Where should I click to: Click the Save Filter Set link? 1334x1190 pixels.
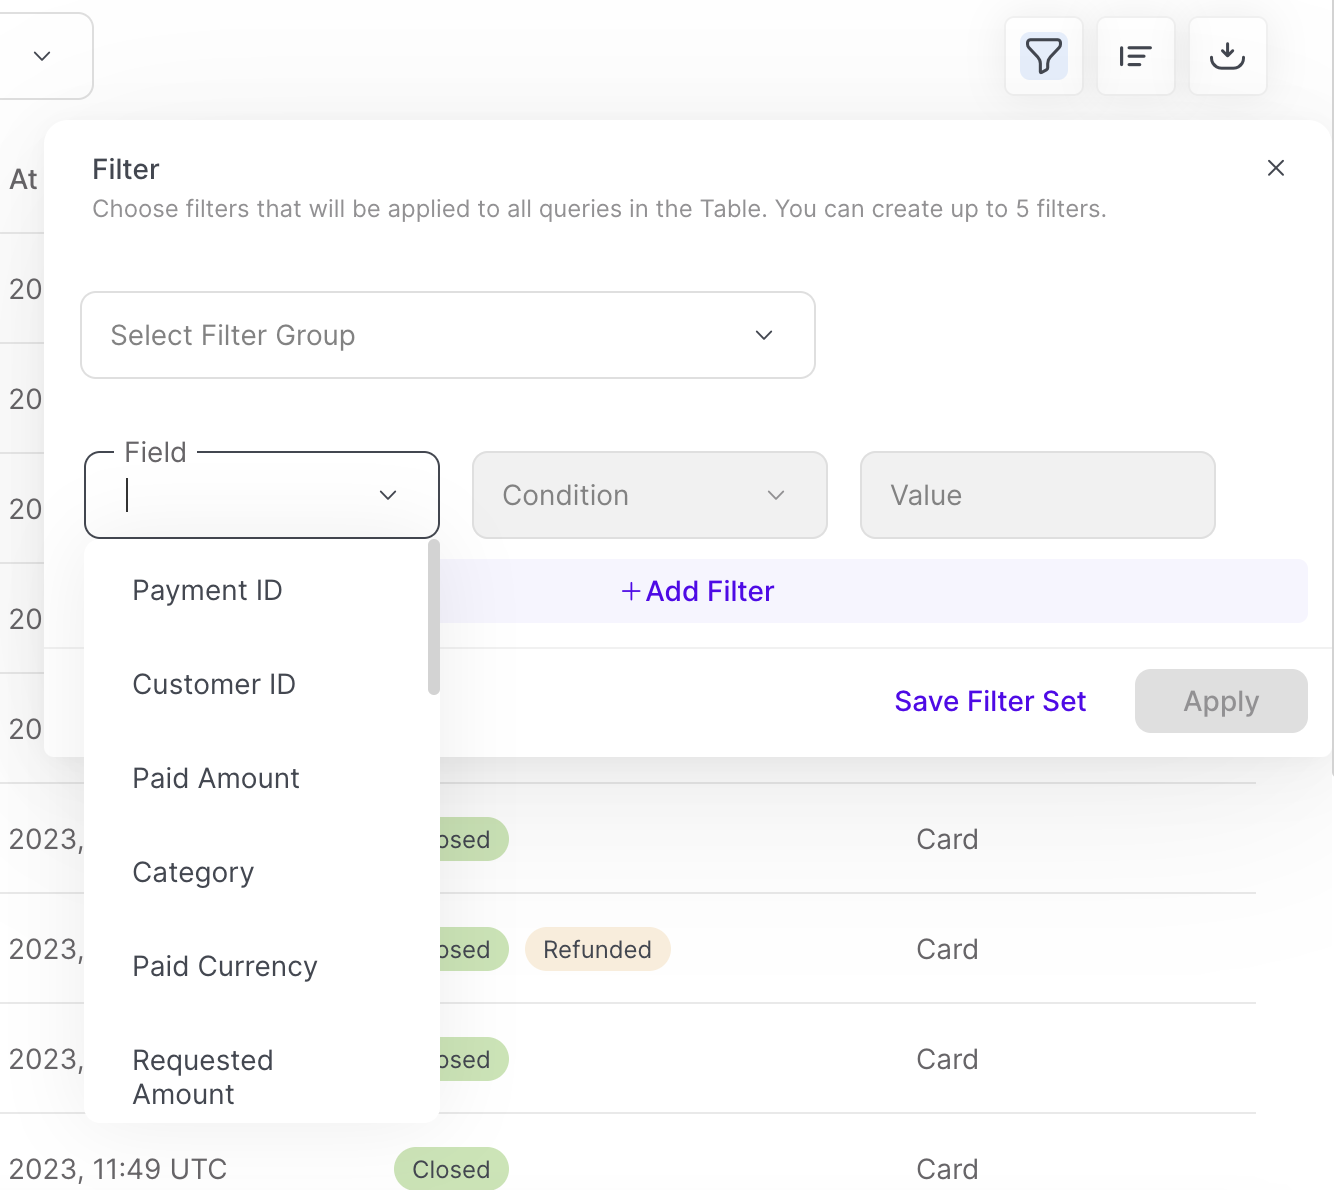tap(990, 701)
